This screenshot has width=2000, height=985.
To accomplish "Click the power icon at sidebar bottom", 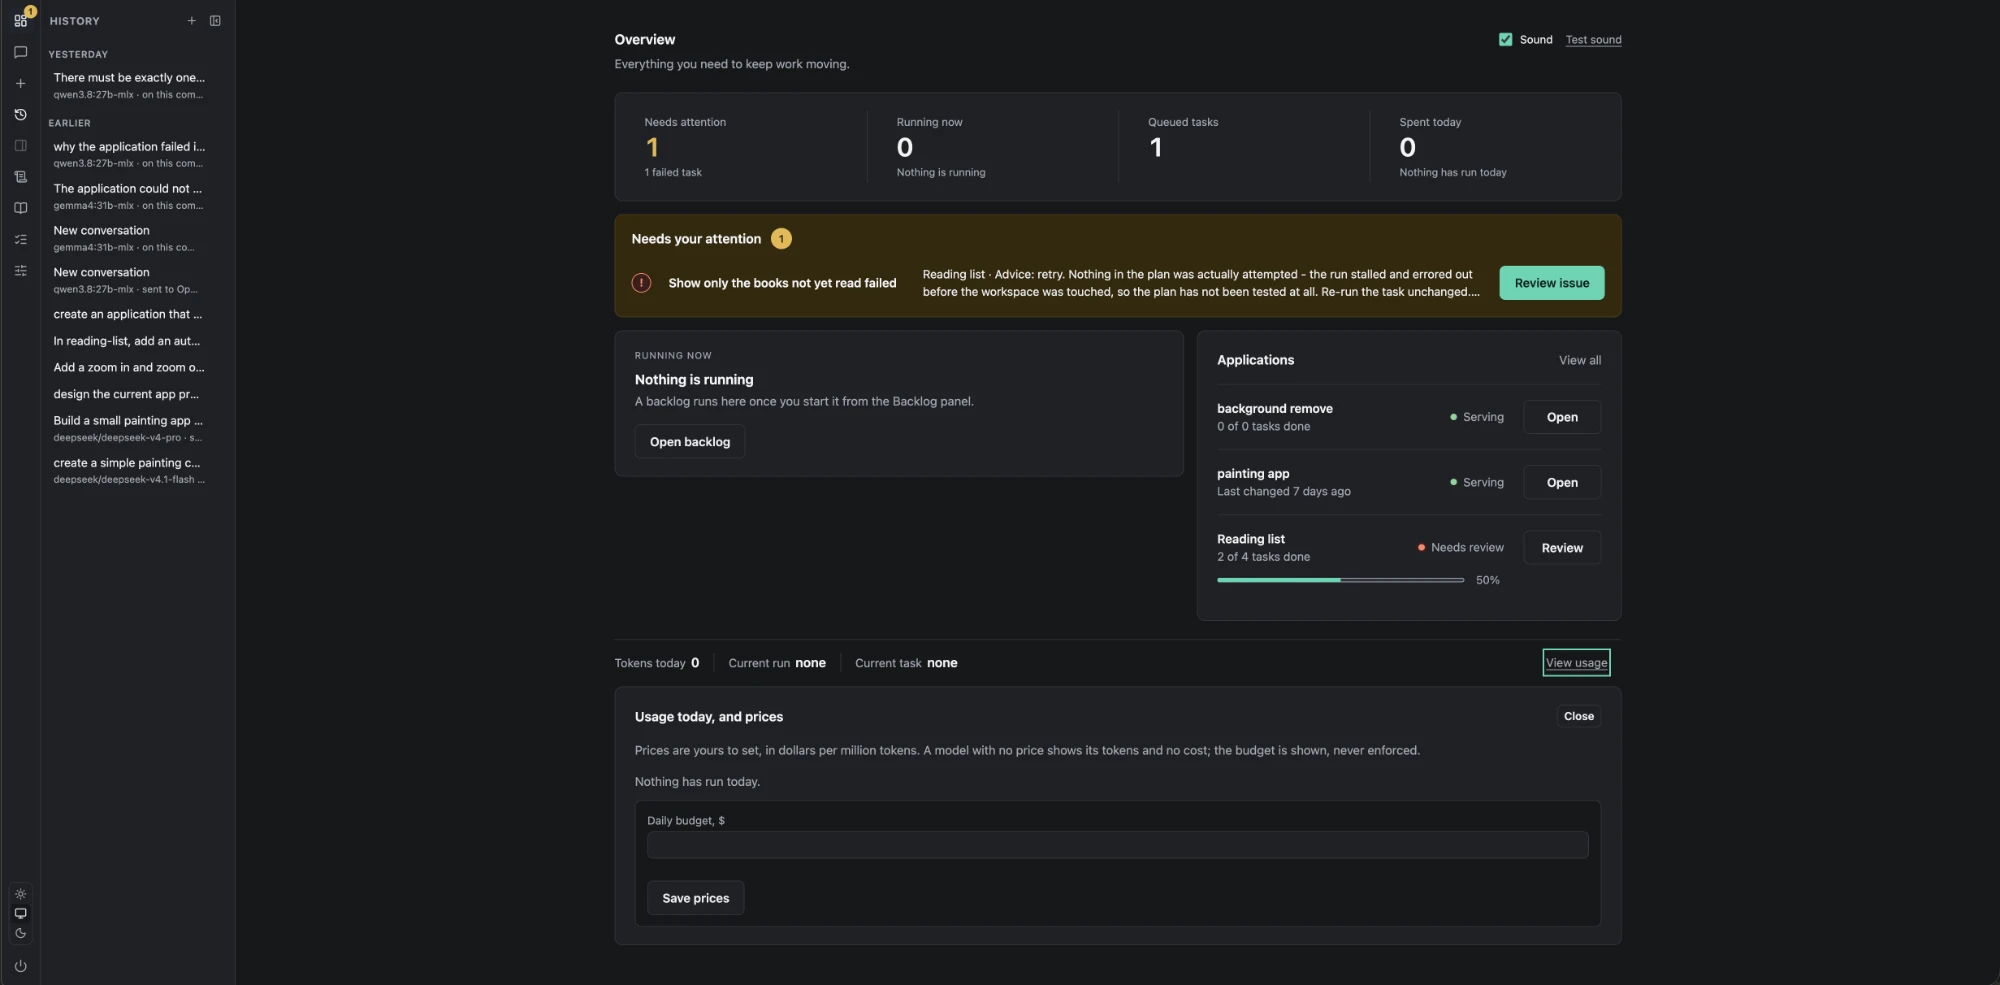I will point(20,966).
